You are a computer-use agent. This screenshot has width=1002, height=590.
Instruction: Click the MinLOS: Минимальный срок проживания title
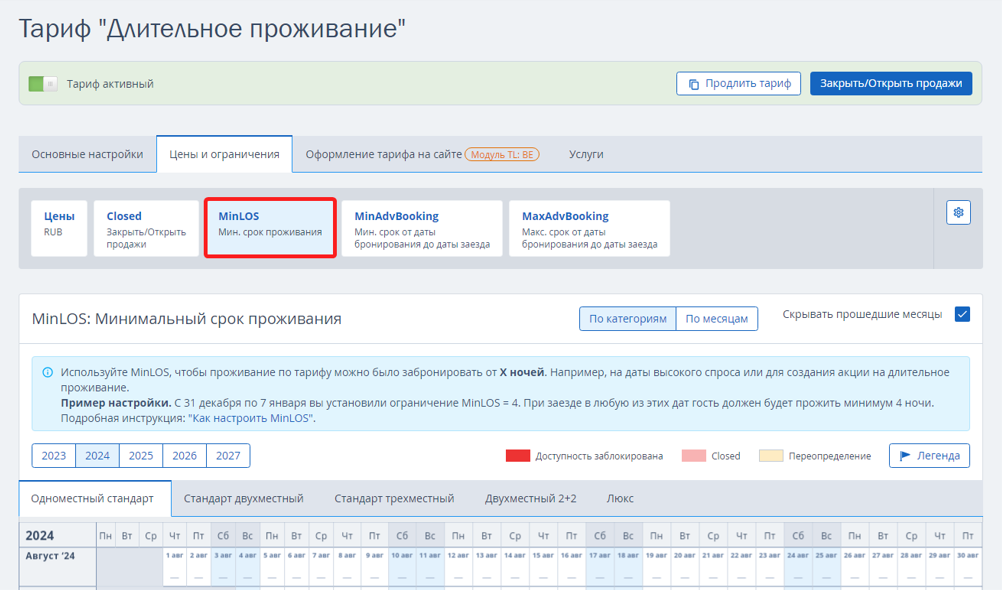tap(187, 318)
